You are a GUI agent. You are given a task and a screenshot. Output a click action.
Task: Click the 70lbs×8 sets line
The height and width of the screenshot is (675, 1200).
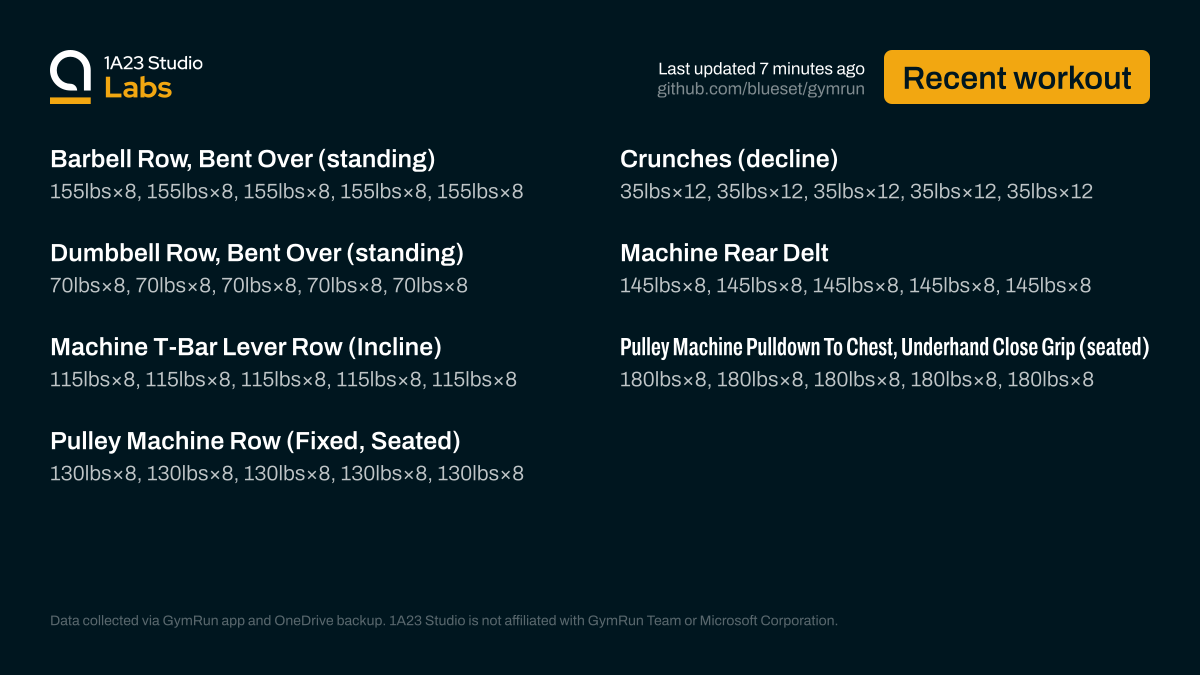coord(259,286)
